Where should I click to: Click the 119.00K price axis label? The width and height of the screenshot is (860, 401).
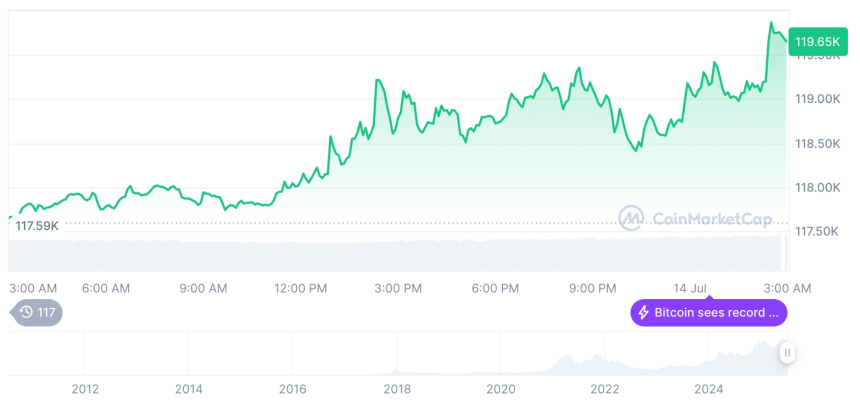(x=816, y=99)
